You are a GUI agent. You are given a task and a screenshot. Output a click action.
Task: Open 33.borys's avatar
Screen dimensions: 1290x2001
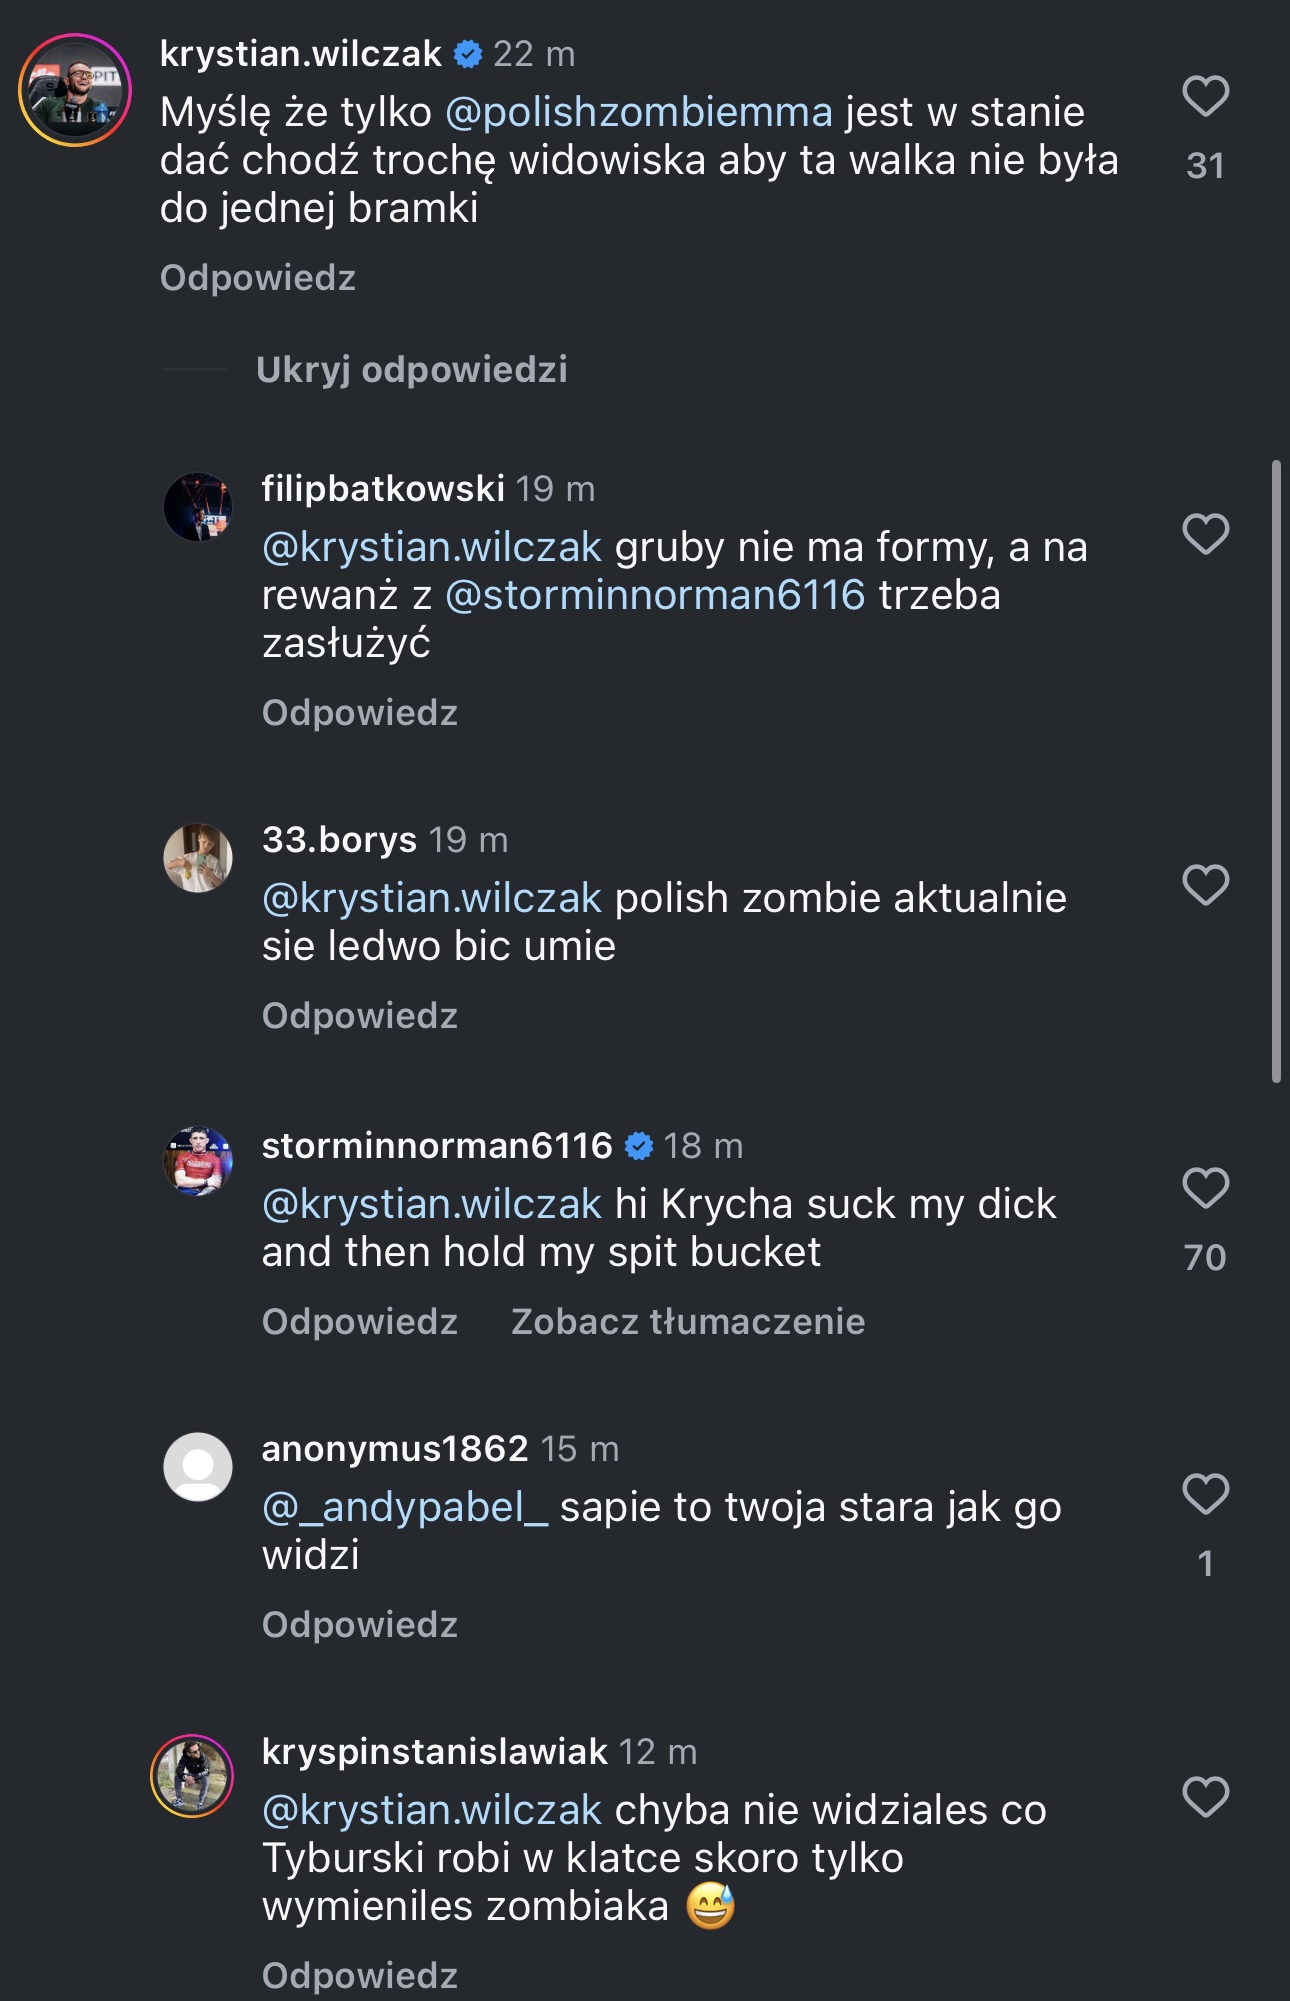(198, 858)
